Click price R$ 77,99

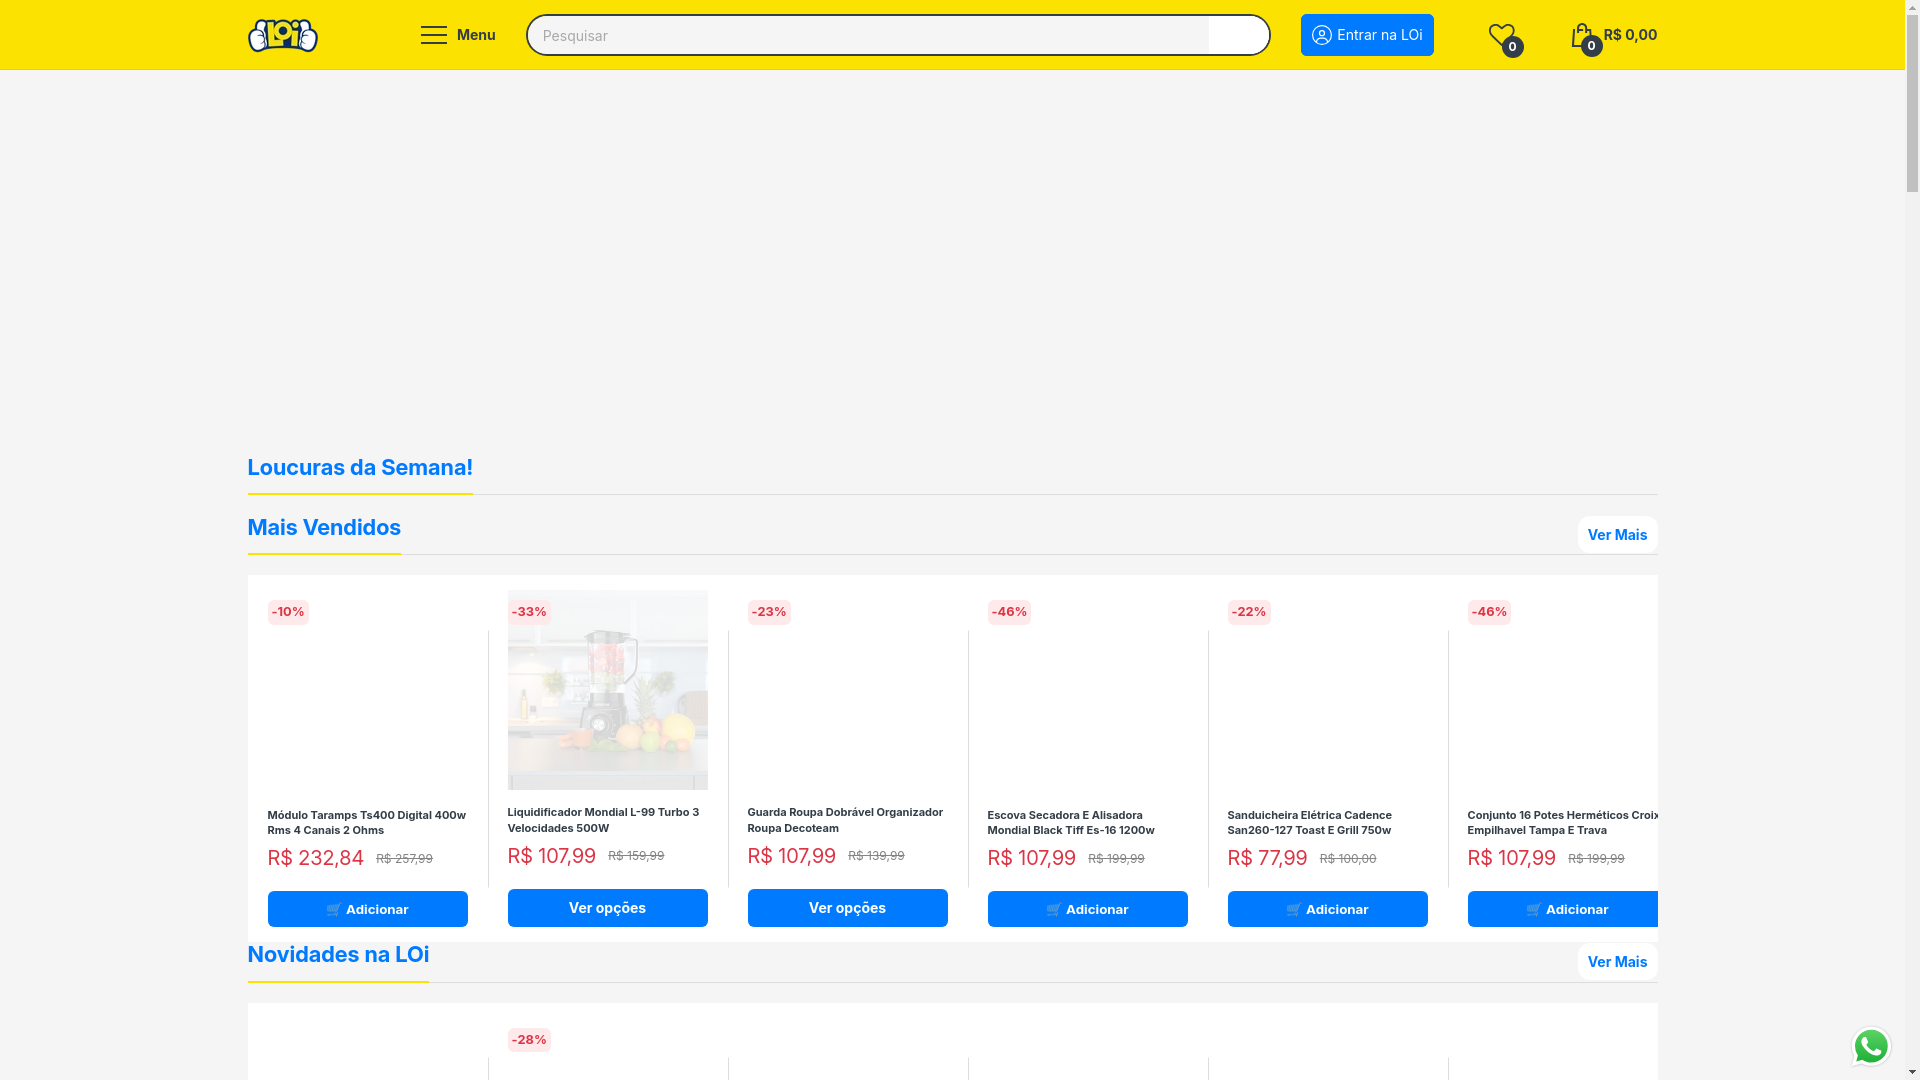[1267, 858]
